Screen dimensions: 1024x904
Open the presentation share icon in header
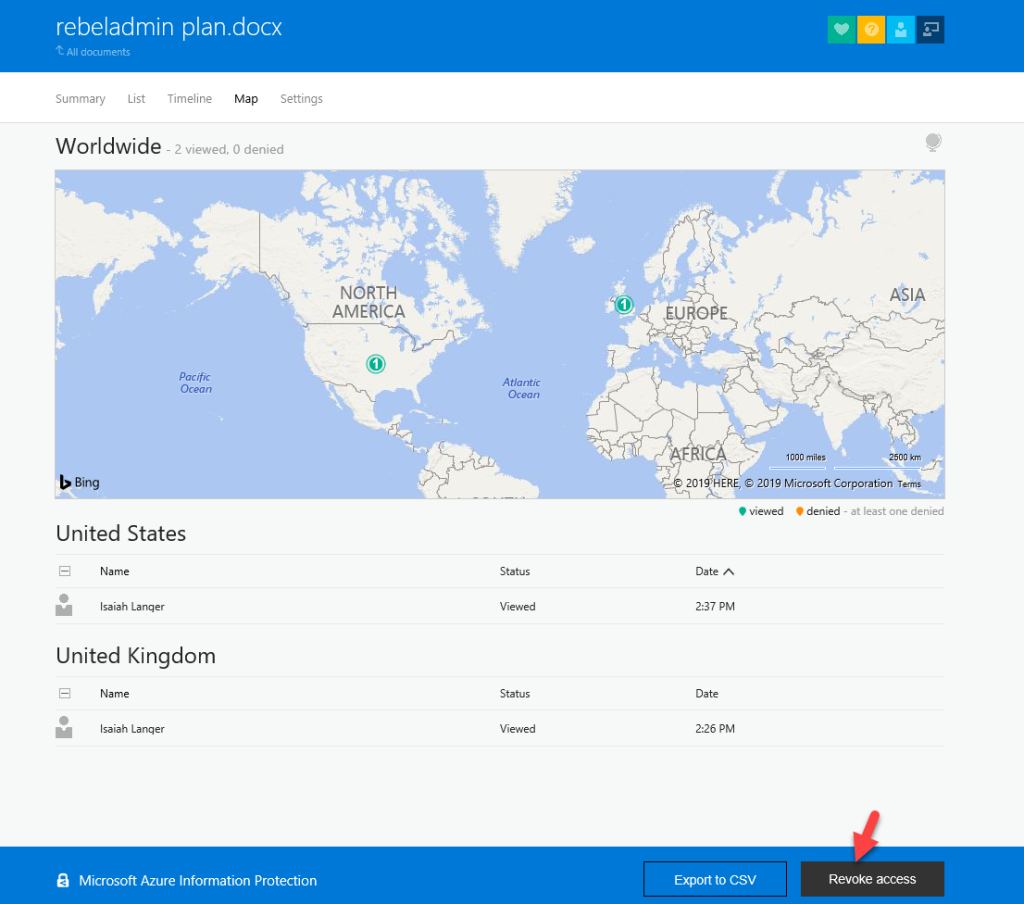pyautogui.click(x=929, y=29)
